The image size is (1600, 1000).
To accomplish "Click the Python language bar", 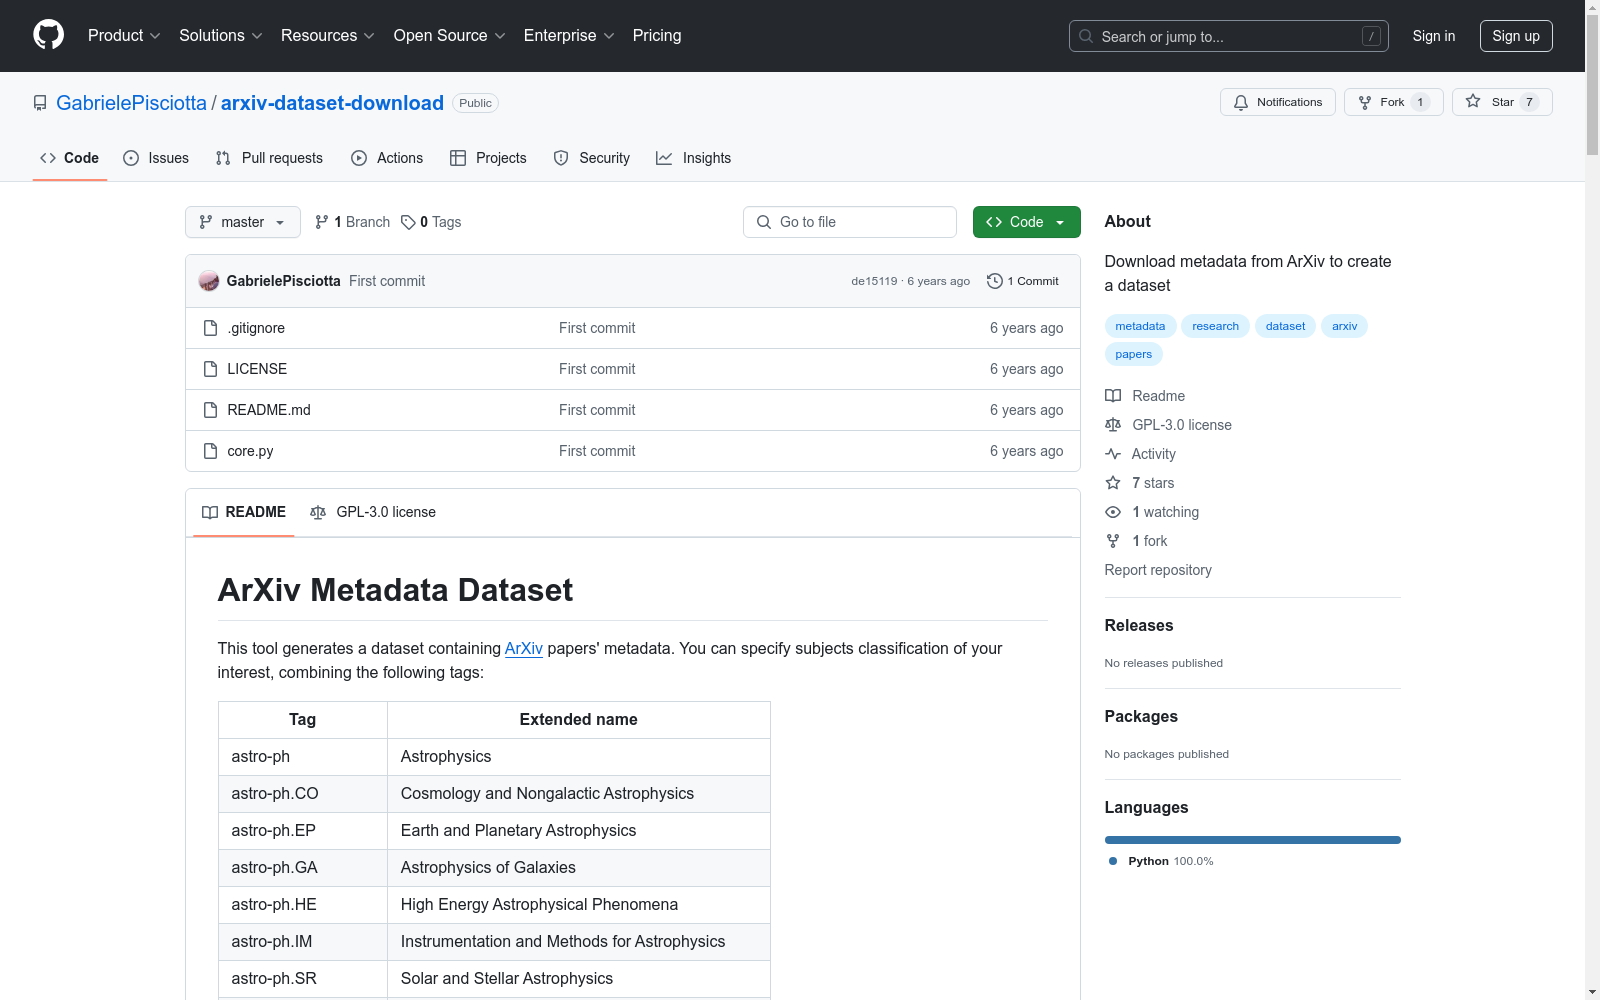I will 1253,840.
